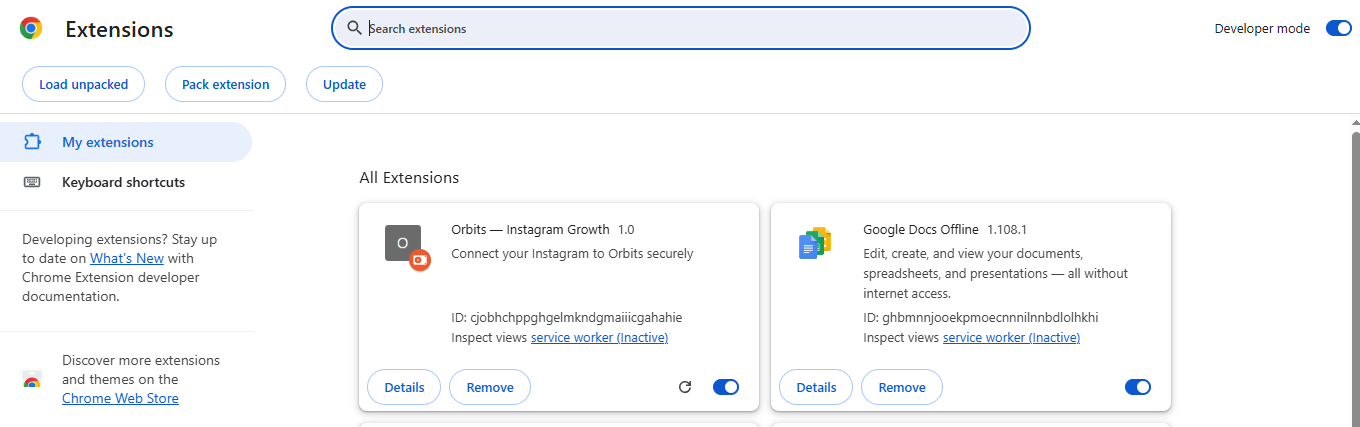Remove Google Docs Offline extension
1360x427 pixels.
point(902,387)
